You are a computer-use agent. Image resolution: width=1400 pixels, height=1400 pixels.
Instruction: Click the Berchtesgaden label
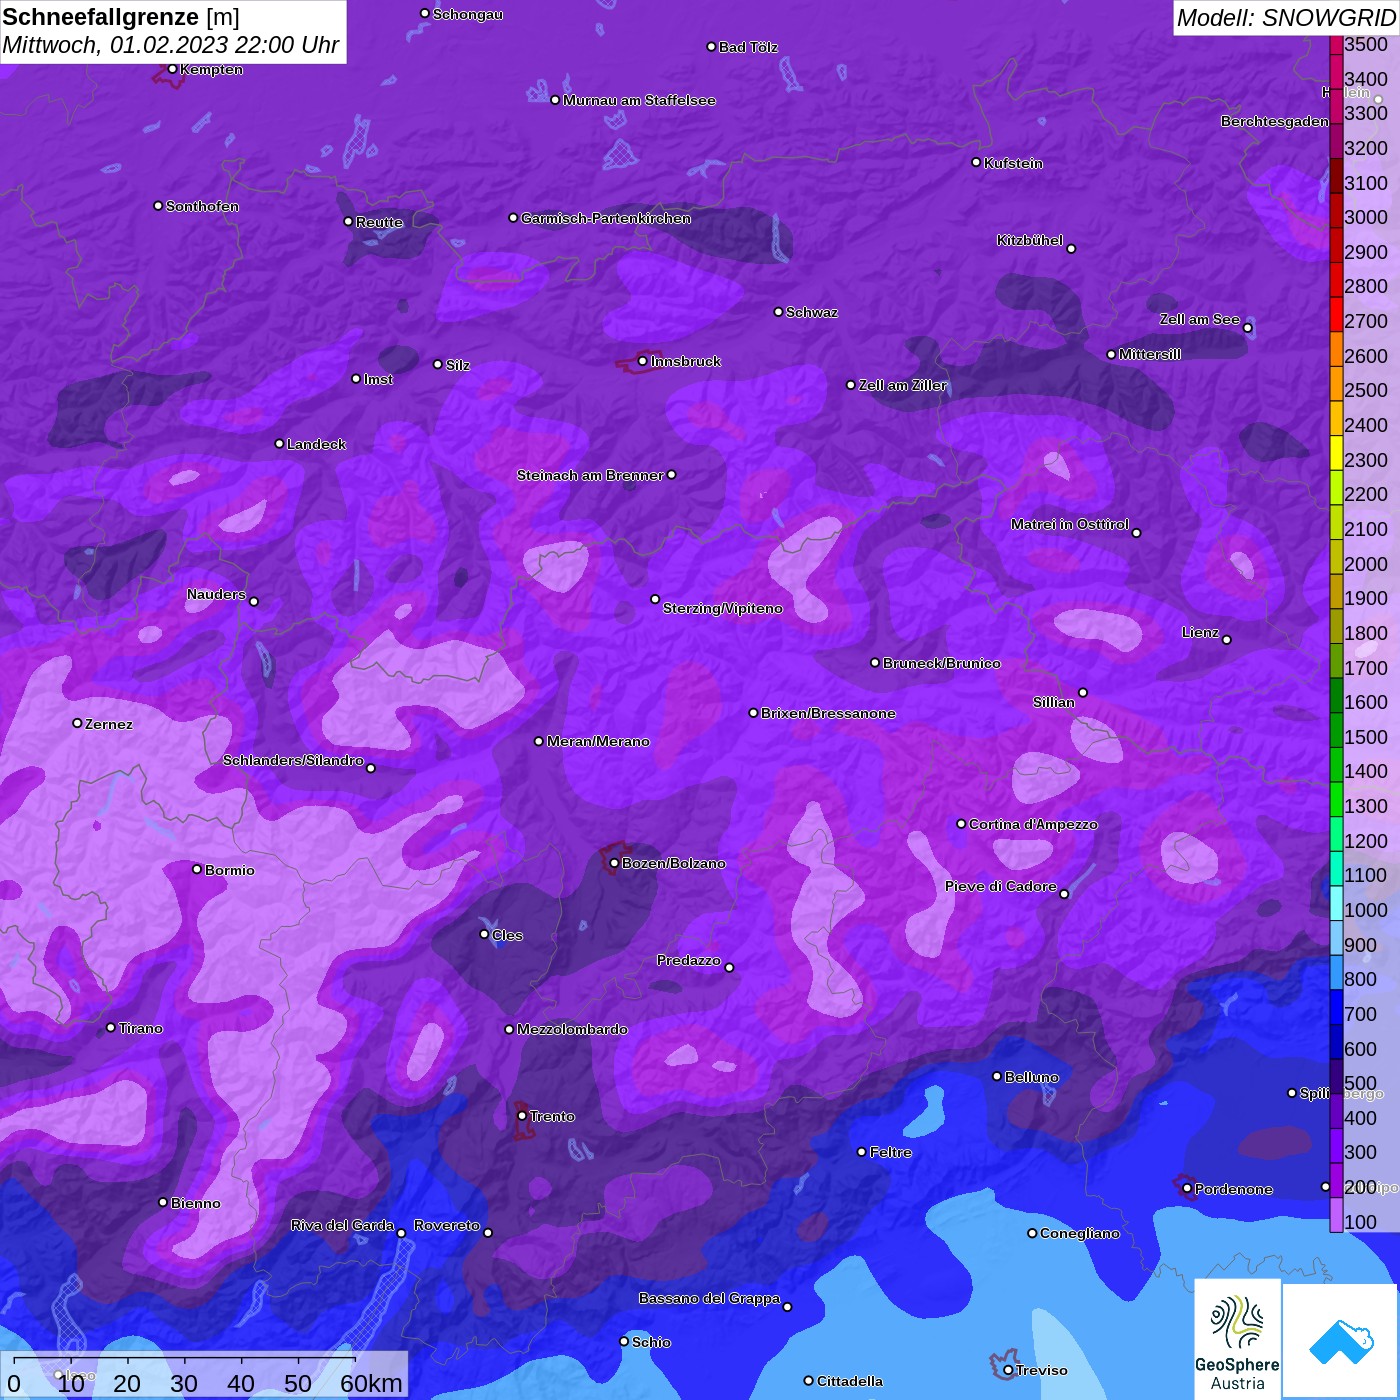[1275, 121]
